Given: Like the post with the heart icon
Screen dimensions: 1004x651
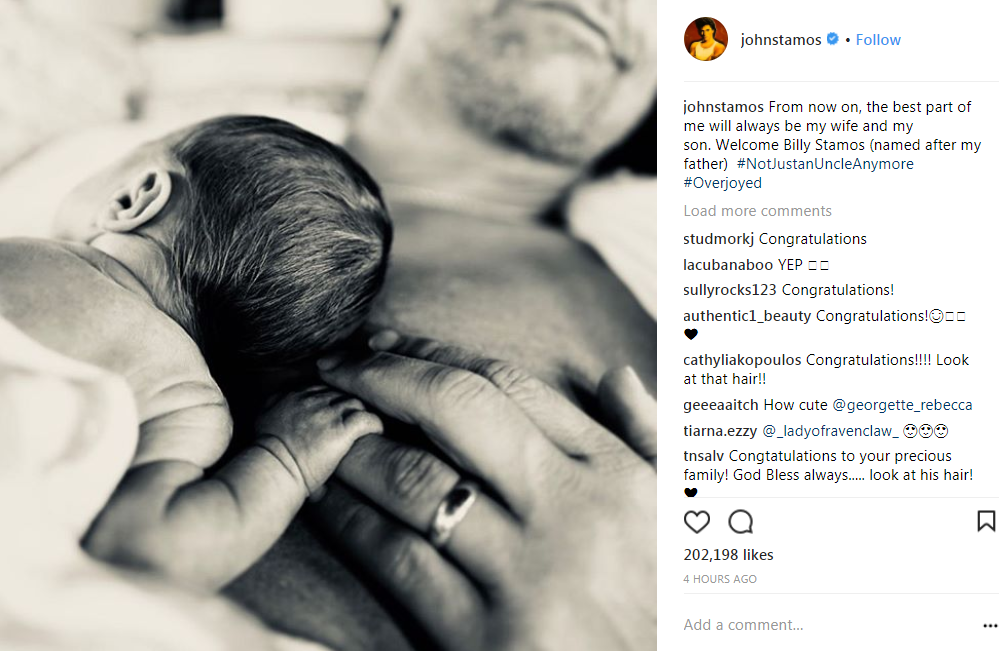Looking at the screenshot, I should 697,522.
